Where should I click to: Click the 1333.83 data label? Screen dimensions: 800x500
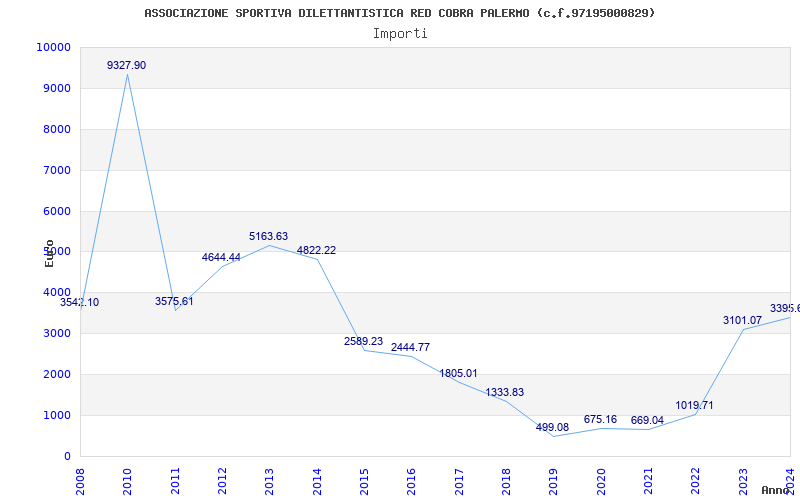pos(505,392)
